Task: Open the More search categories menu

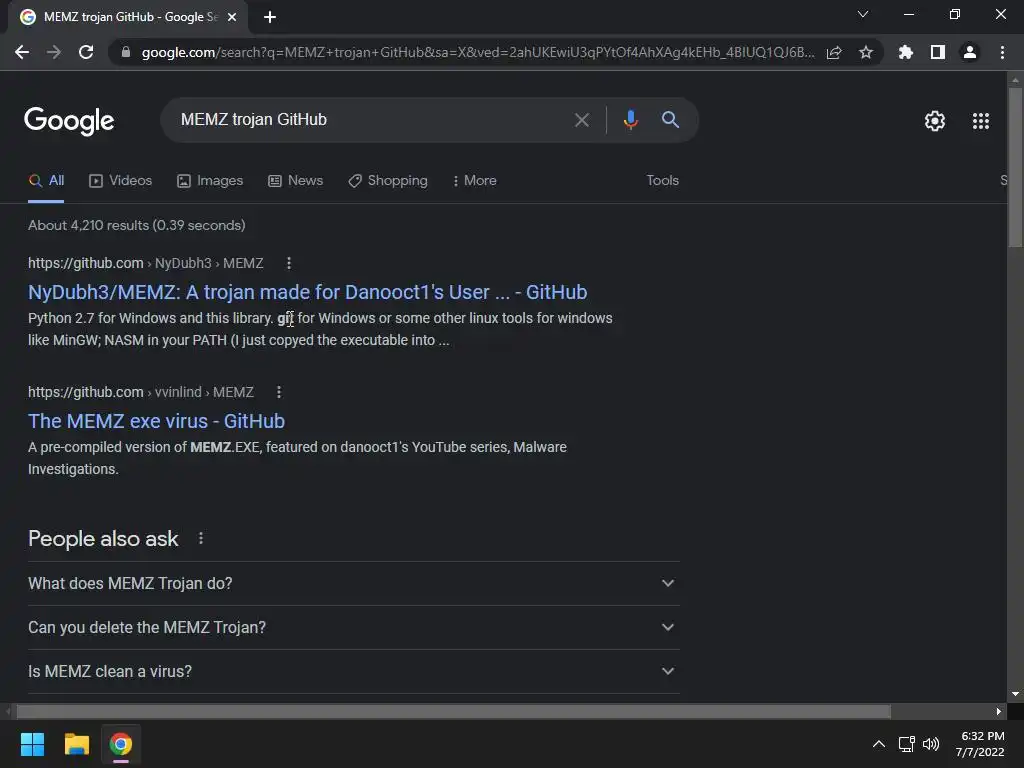Action: (x=474, y=180)
